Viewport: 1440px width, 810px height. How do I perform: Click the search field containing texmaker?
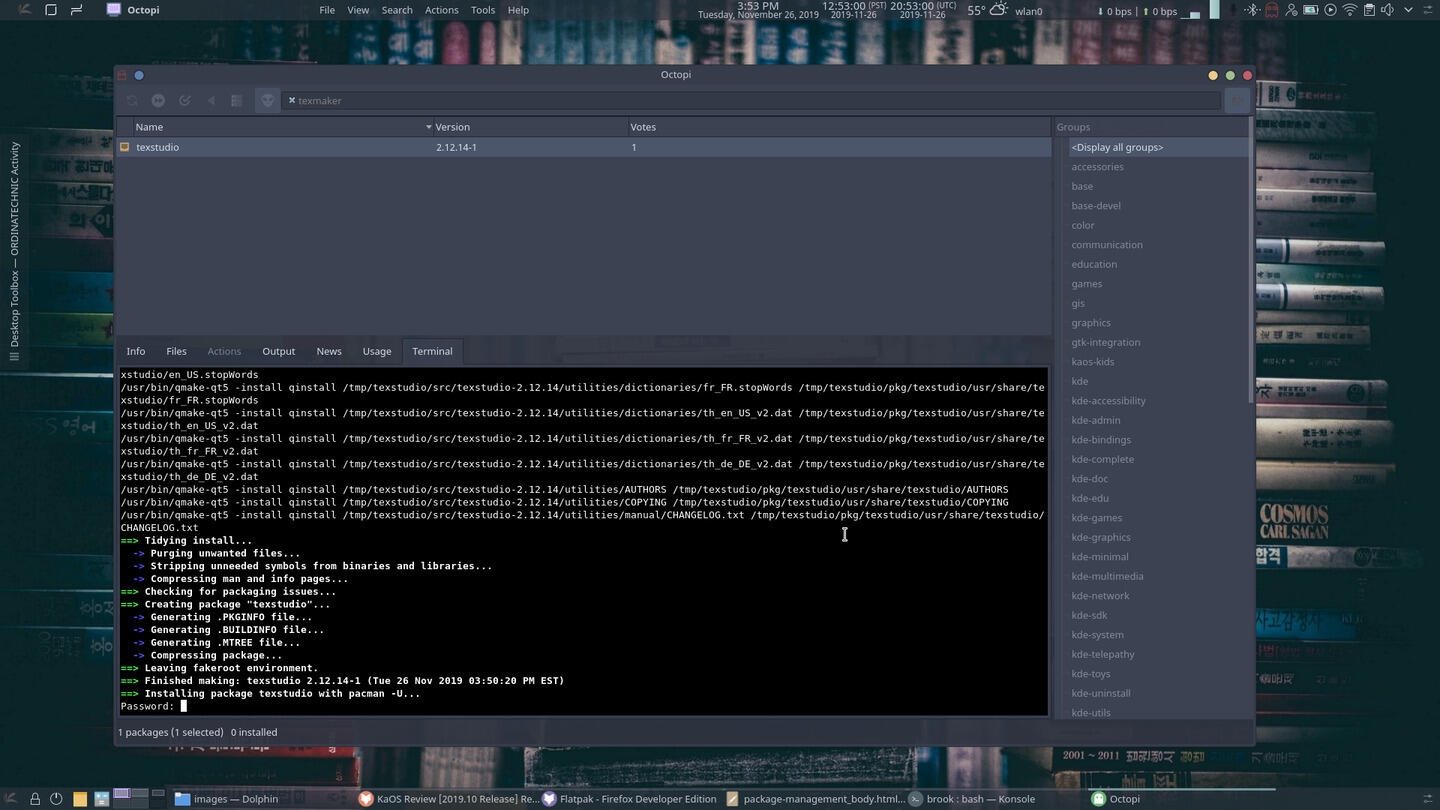(750, 100)
